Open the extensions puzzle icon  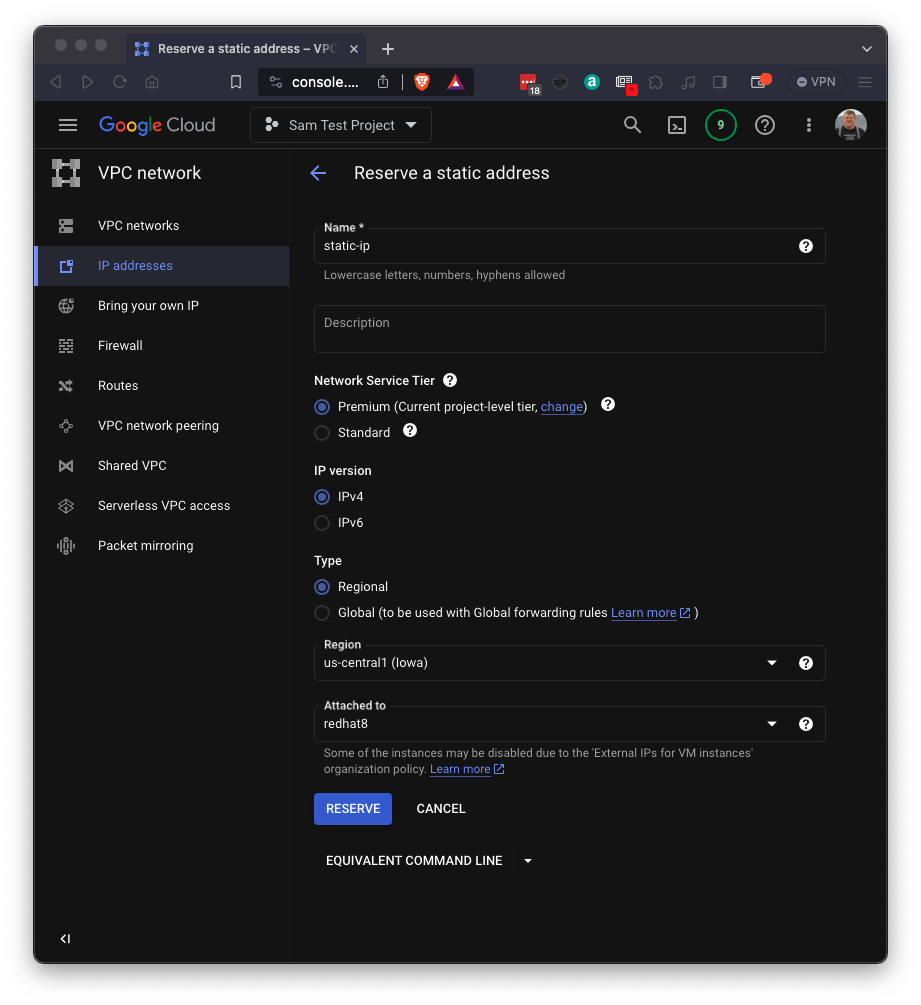coord(656,82)
